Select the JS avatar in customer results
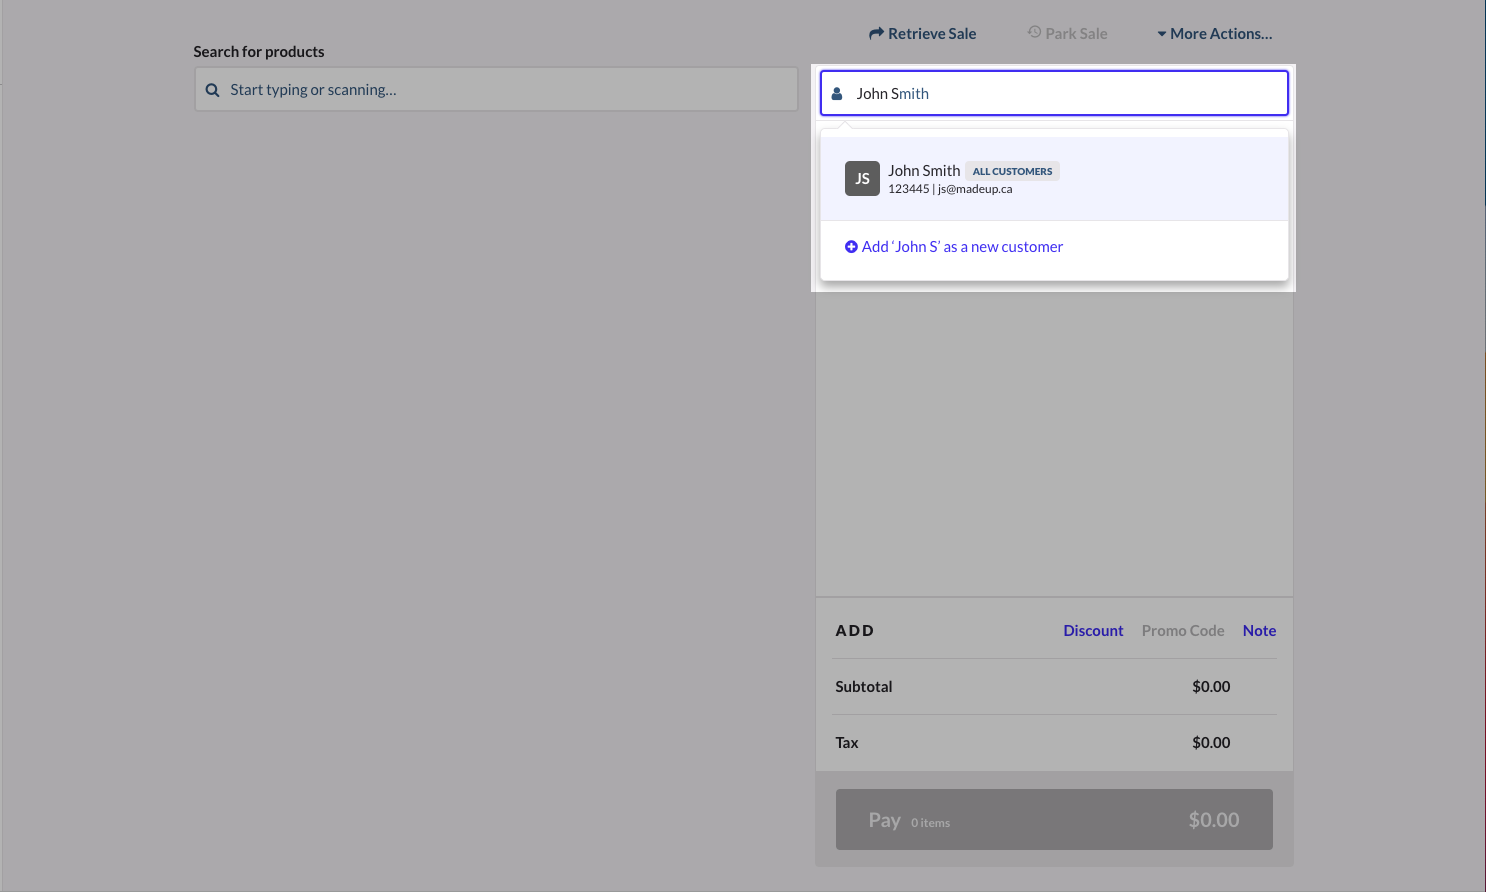 862,179
